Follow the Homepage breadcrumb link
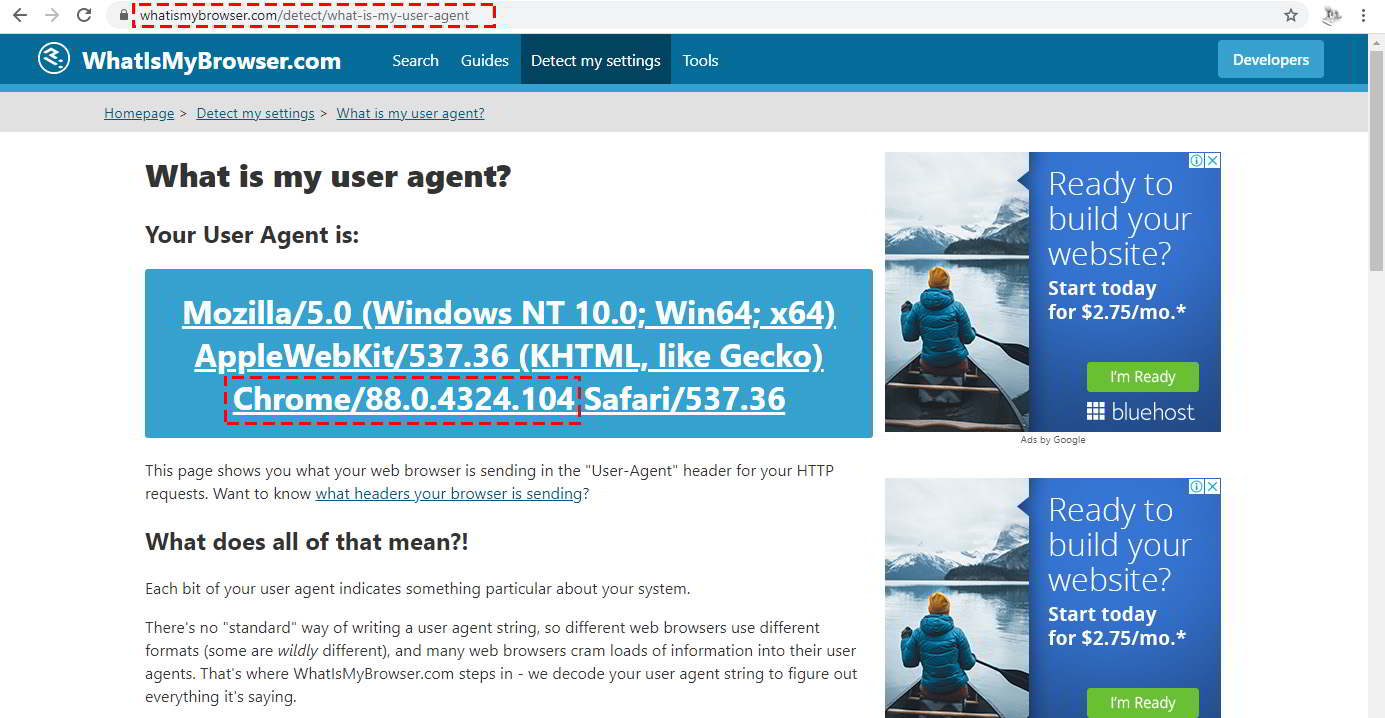The height and width of the screenshot is (718, 1385). 139,113
